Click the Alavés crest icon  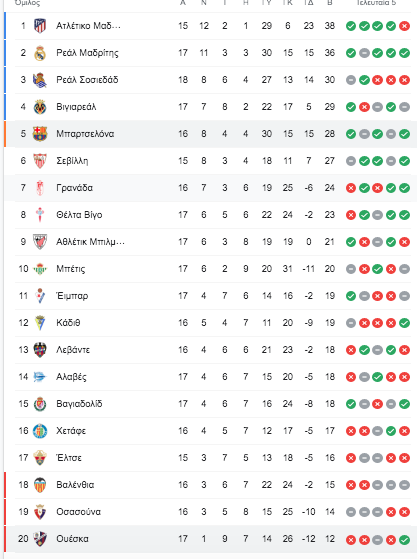[40, 377]
